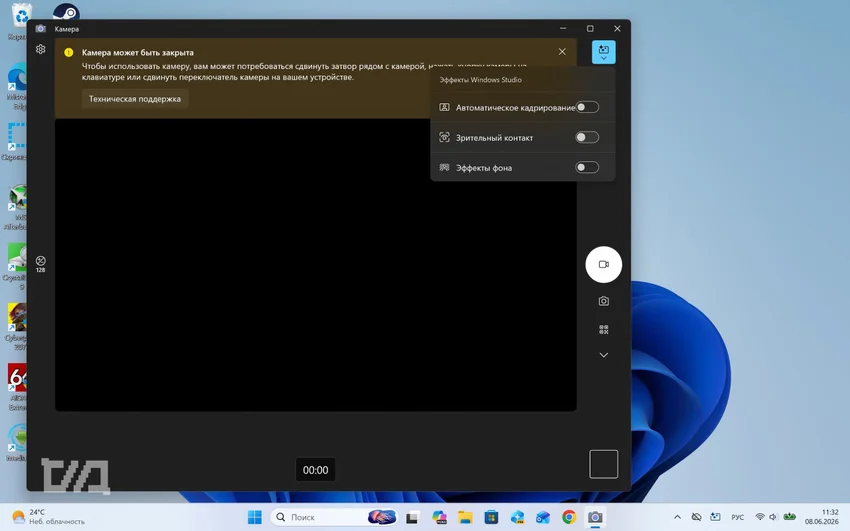
Task: Open Copilot app from taskbar
Action: (x=439, y=517)
